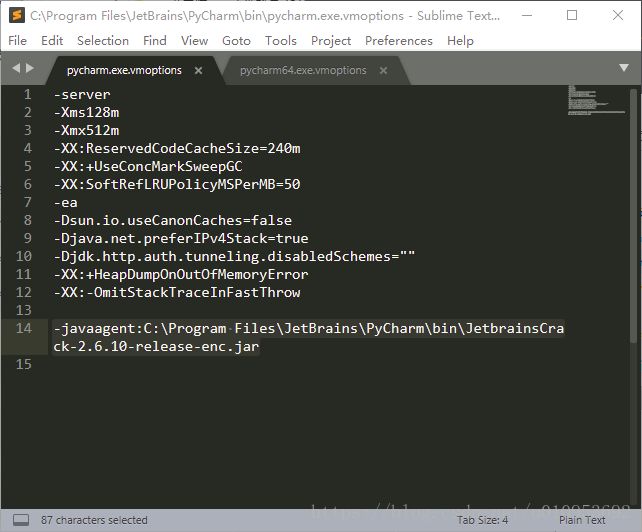Image resolution: width=642 pixels, height=532 pixels.
Task: Close the pycharm64.exe.vmoptions tab
Action: tap(383, 70)
